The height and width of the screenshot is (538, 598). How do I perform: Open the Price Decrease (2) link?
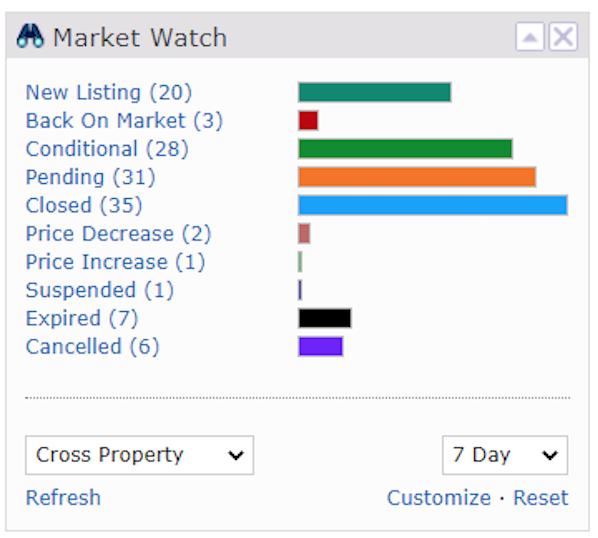pos(118,234)
